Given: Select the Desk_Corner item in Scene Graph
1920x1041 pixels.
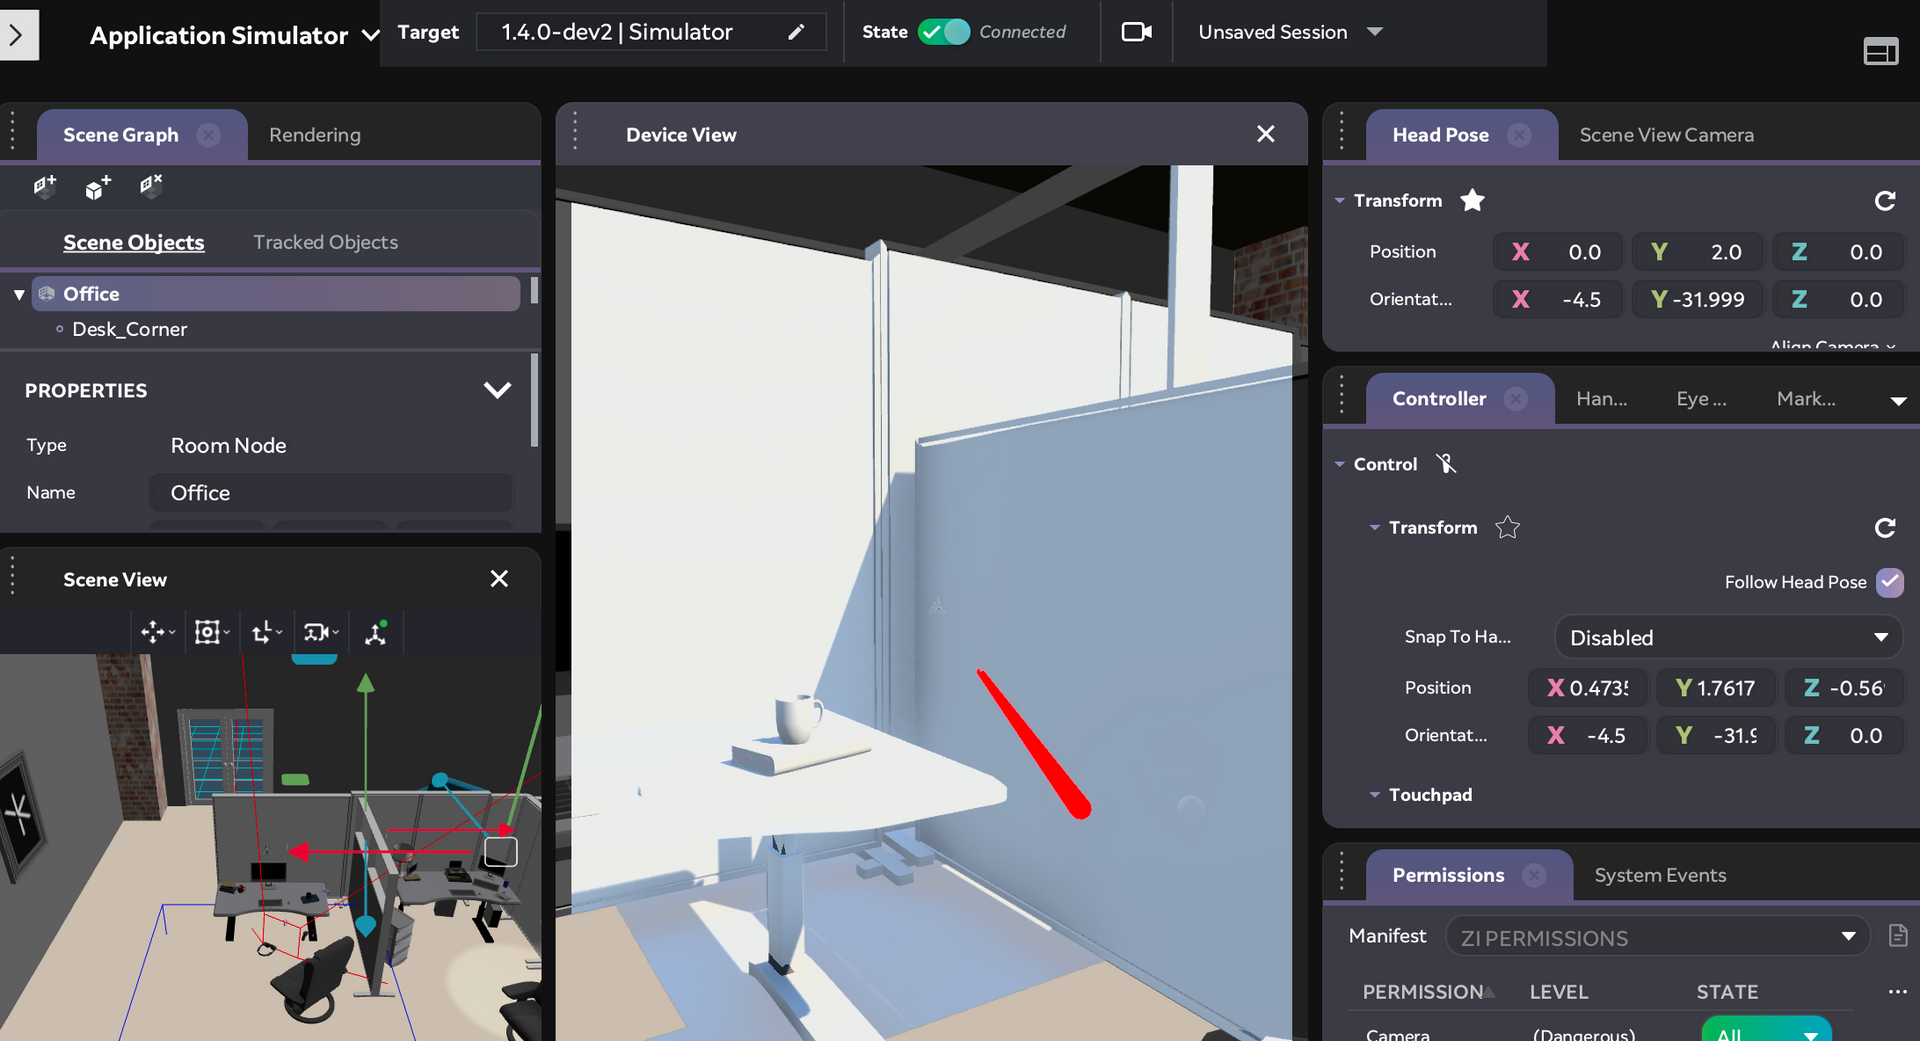Looking at the screenshot, I should pos(129,328).
